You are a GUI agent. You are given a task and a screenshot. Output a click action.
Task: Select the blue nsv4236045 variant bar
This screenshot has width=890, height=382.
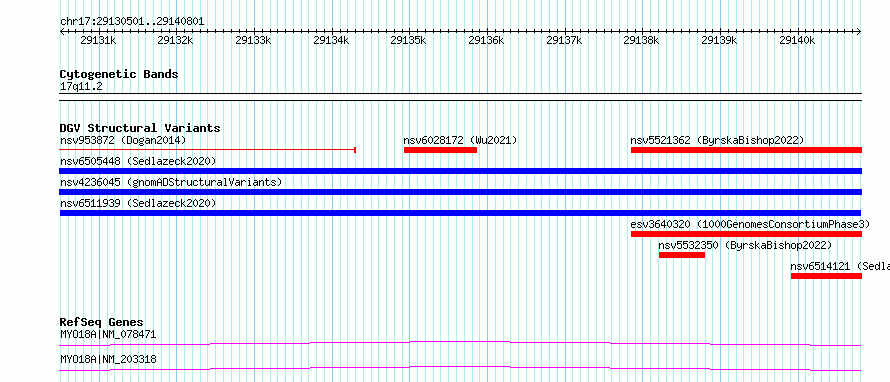tap(461, 192)
